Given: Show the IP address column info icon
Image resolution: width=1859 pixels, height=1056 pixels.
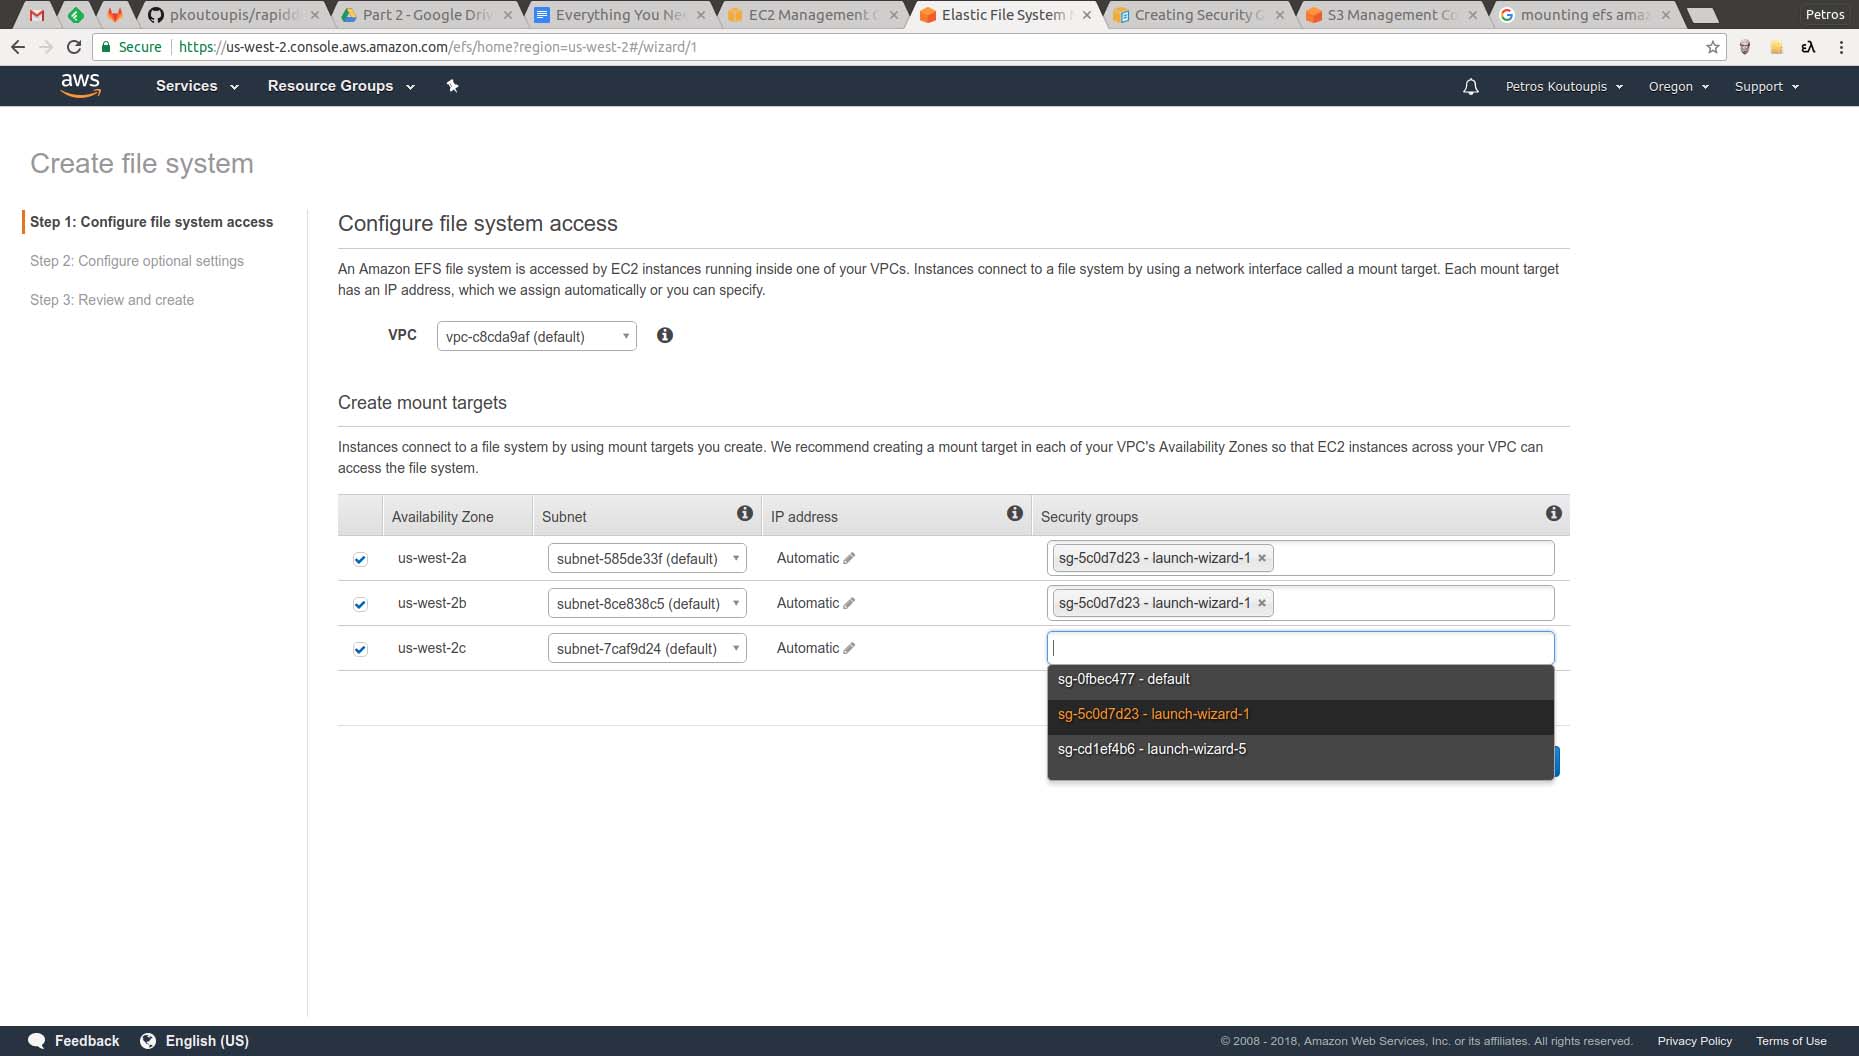Looking at the screenshot, I should click(x=1015, y=514).
